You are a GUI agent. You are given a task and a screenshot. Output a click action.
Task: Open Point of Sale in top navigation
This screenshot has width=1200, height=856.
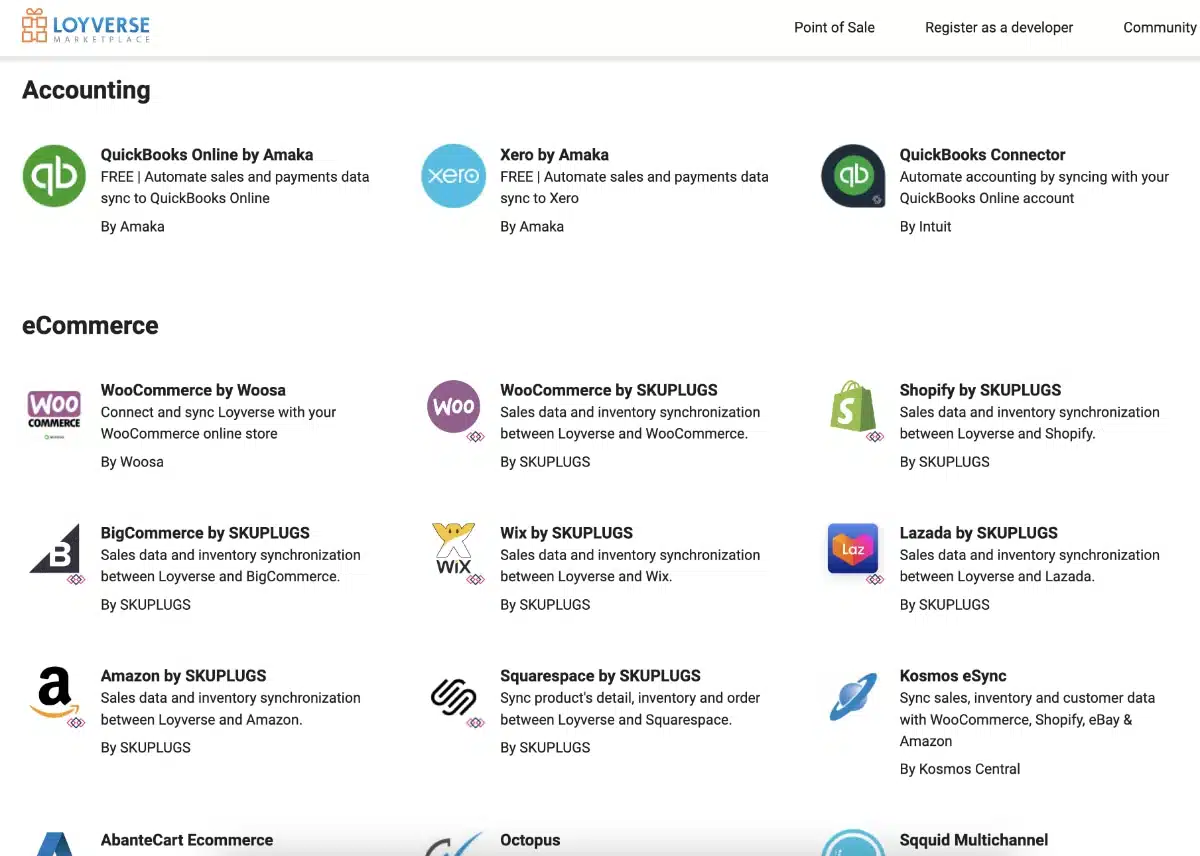pyautogui.click(x=834, y=28)
